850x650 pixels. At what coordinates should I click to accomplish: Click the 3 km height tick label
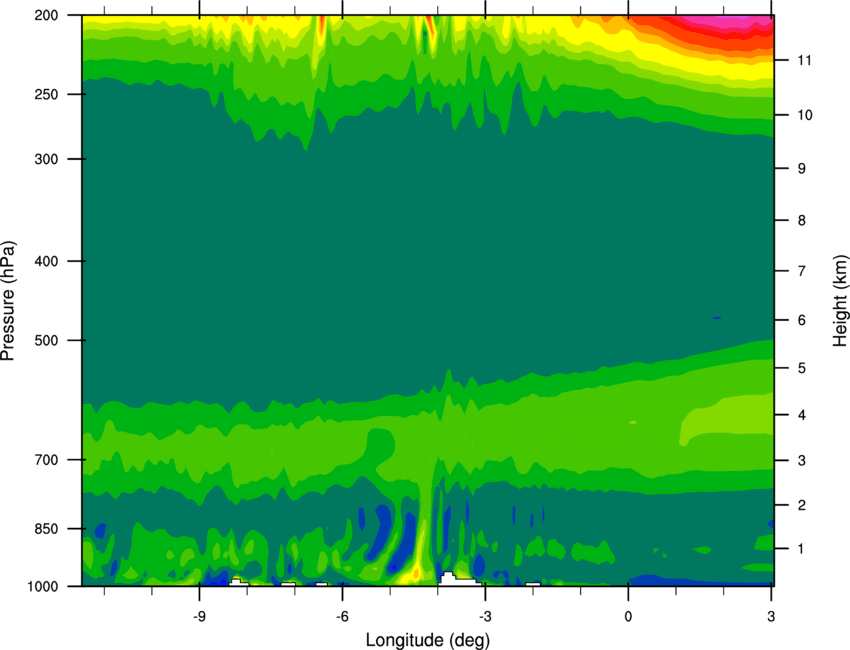tap(802, 461)
